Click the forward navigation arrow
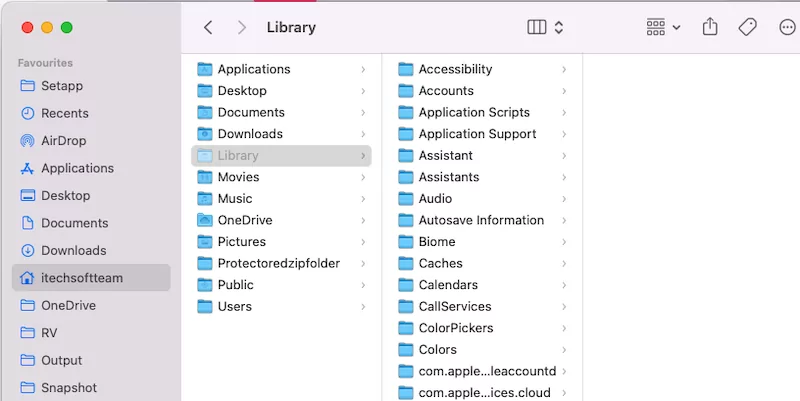Screen dimensions: 800x401 [x=242, y=27]
